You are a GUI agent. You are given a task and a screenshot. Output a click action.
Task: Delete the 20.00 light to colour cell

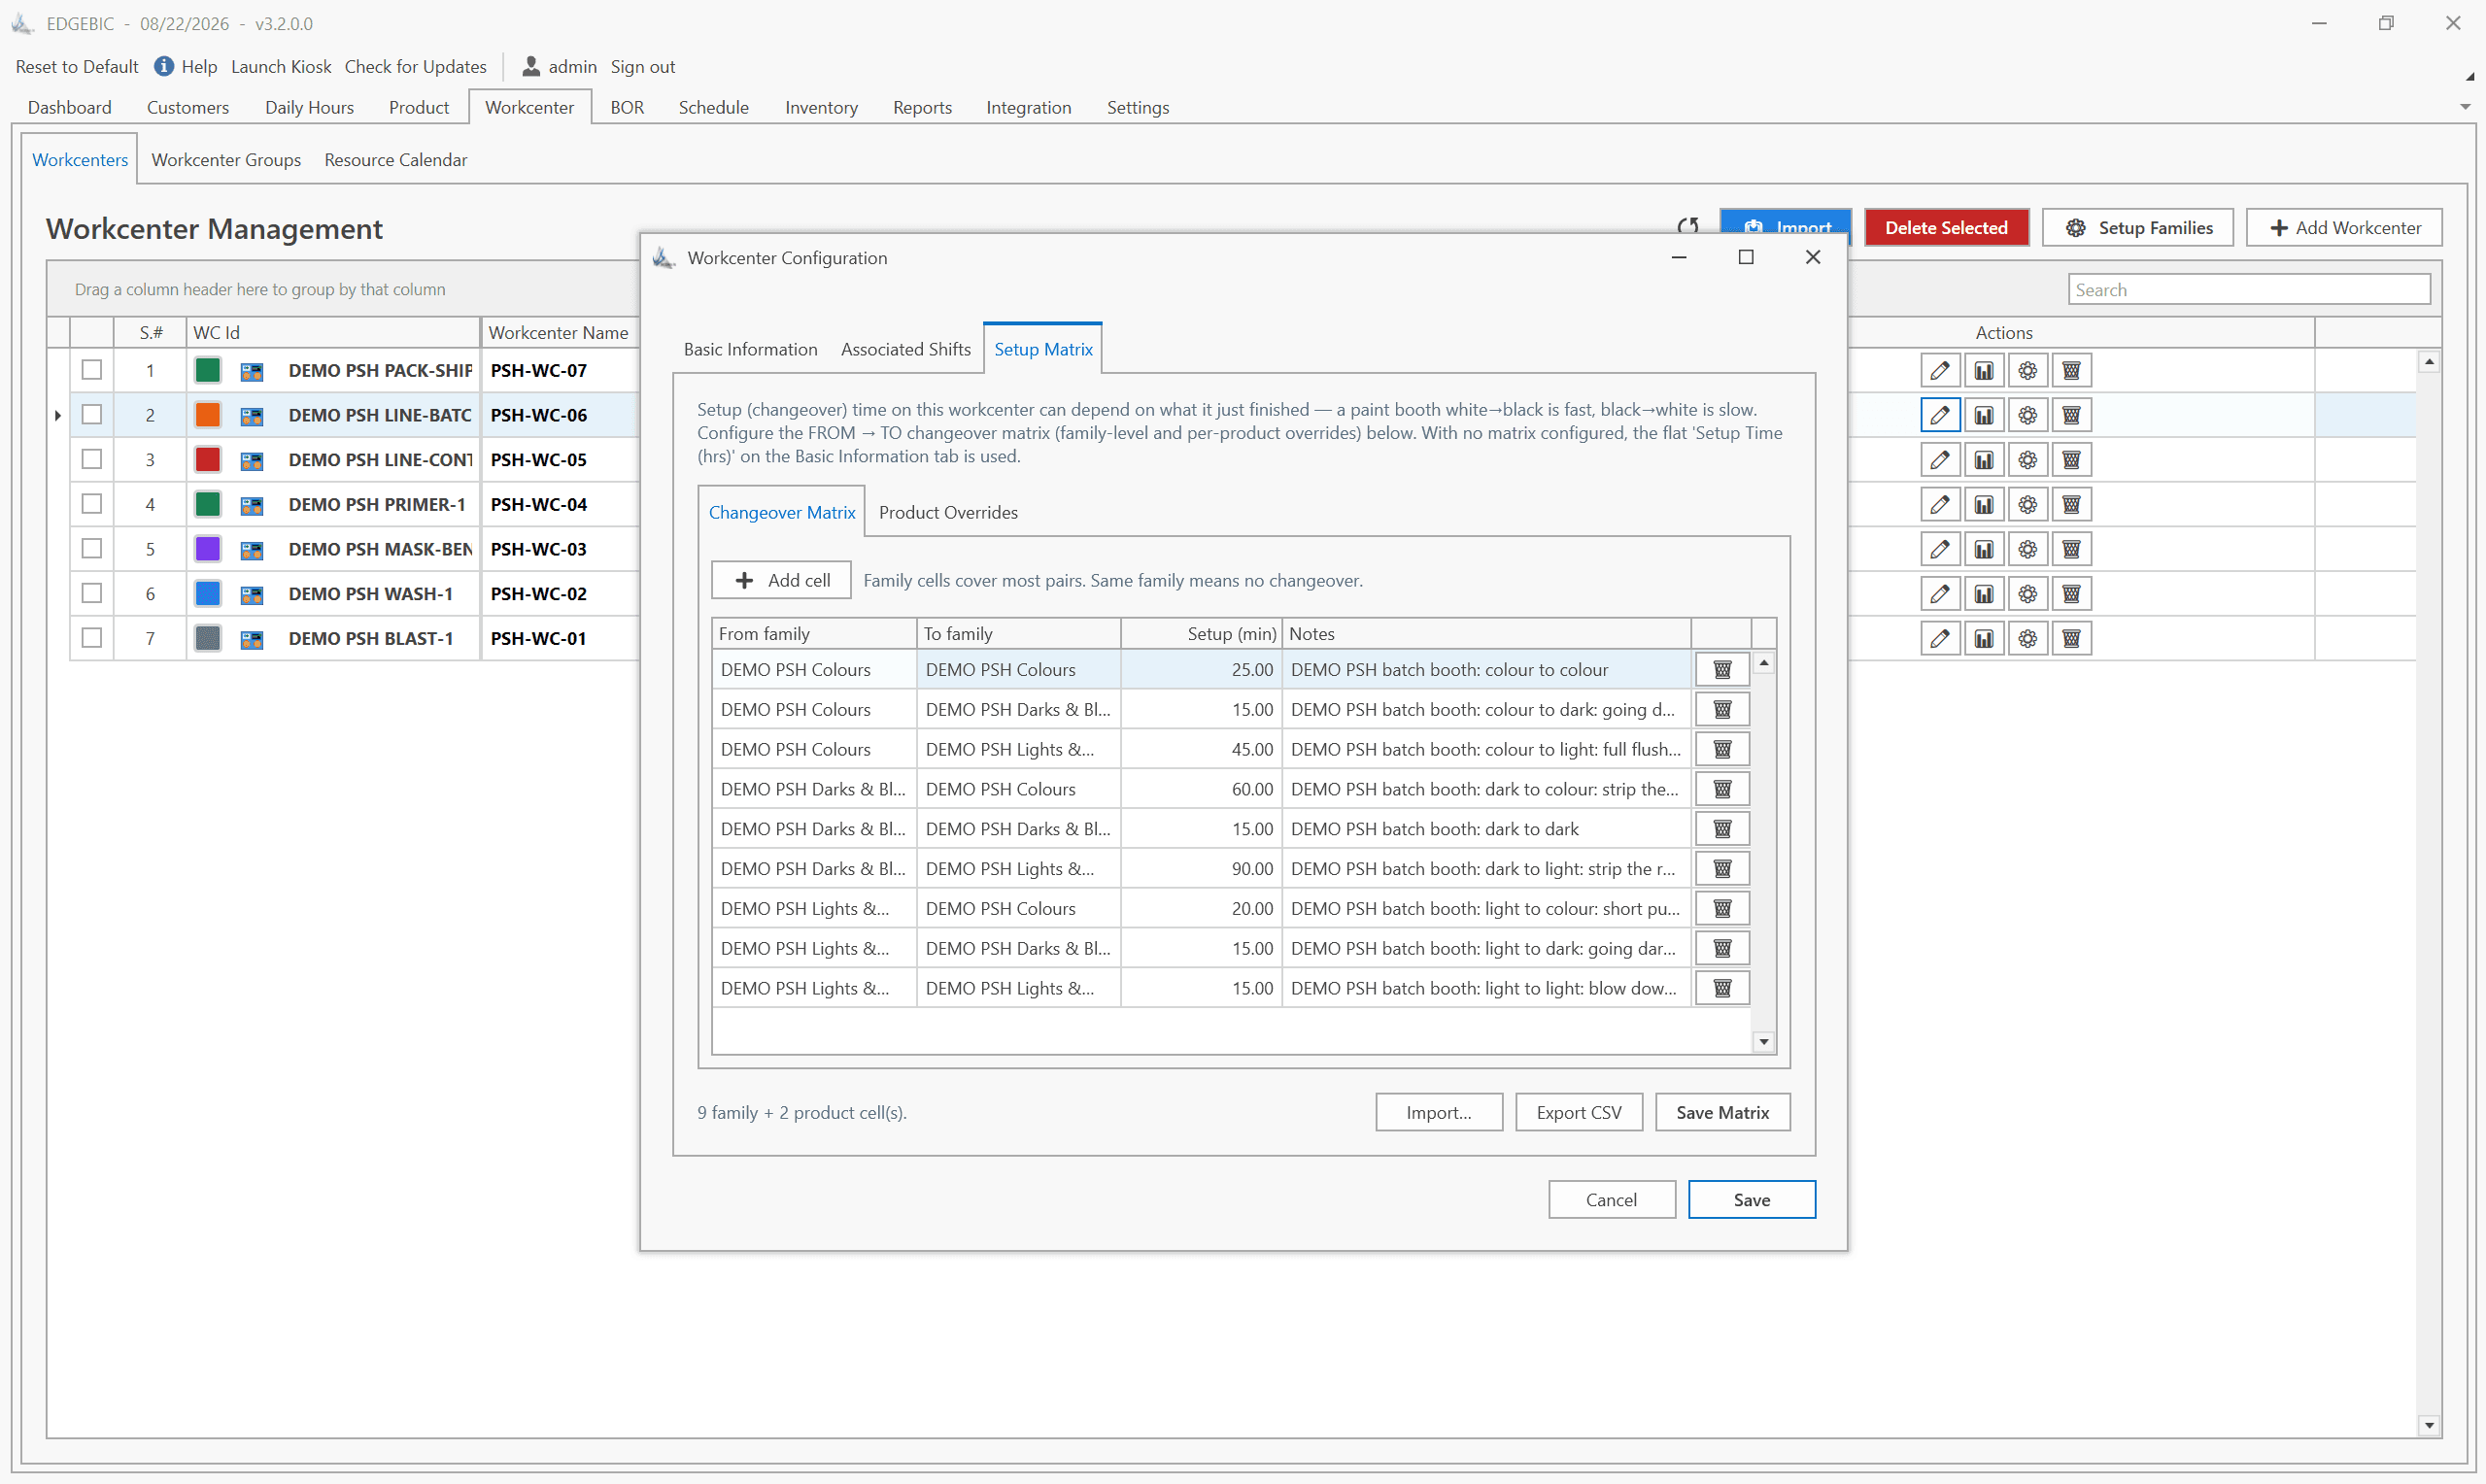(1722, 909)
